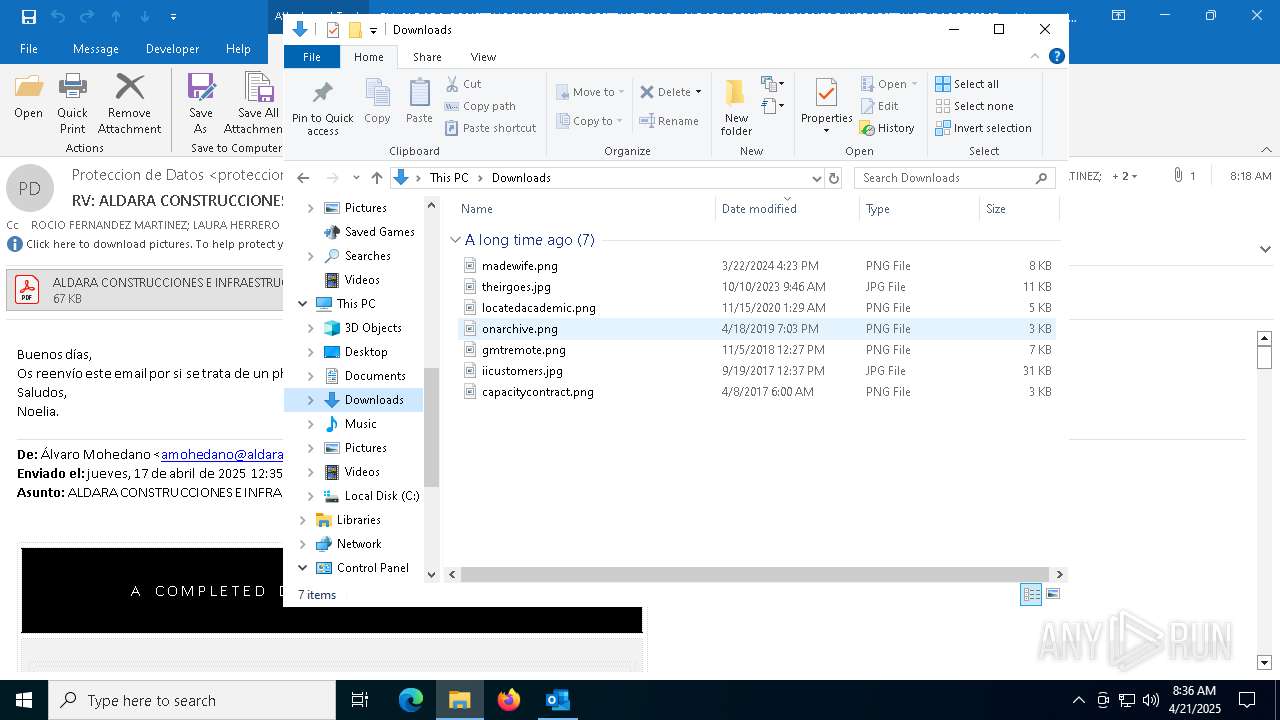1280x720 pixels.
Task: Click the Paste icon in Explorer ribbon
Action: (420, 93)
